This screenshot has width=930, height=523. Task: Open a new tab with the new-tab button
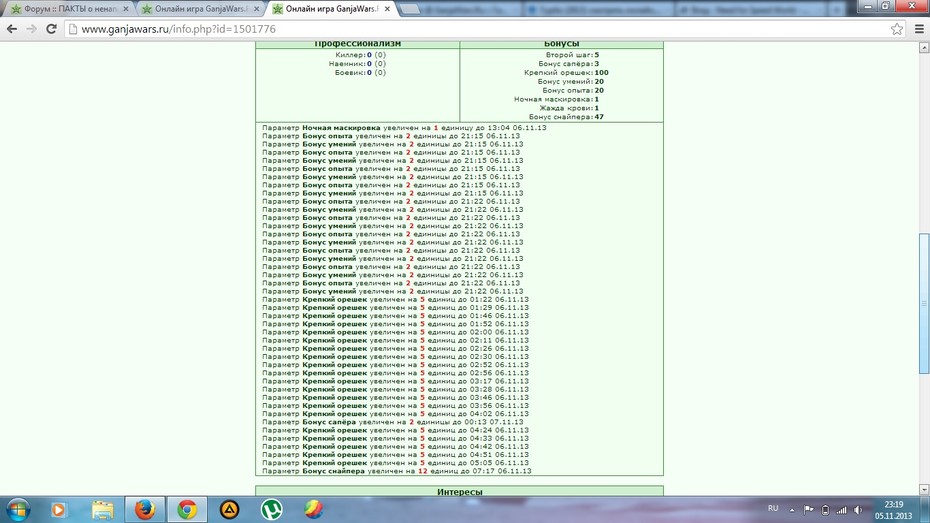(409, 9)
